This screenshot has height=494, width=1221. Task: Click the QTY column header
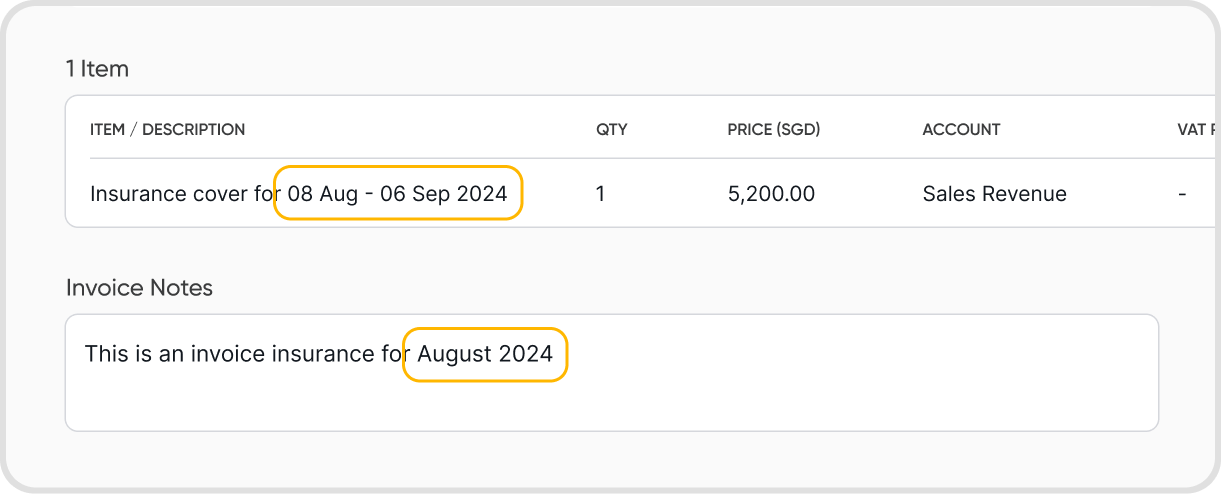pyautogui.click(x=611, y=130)
